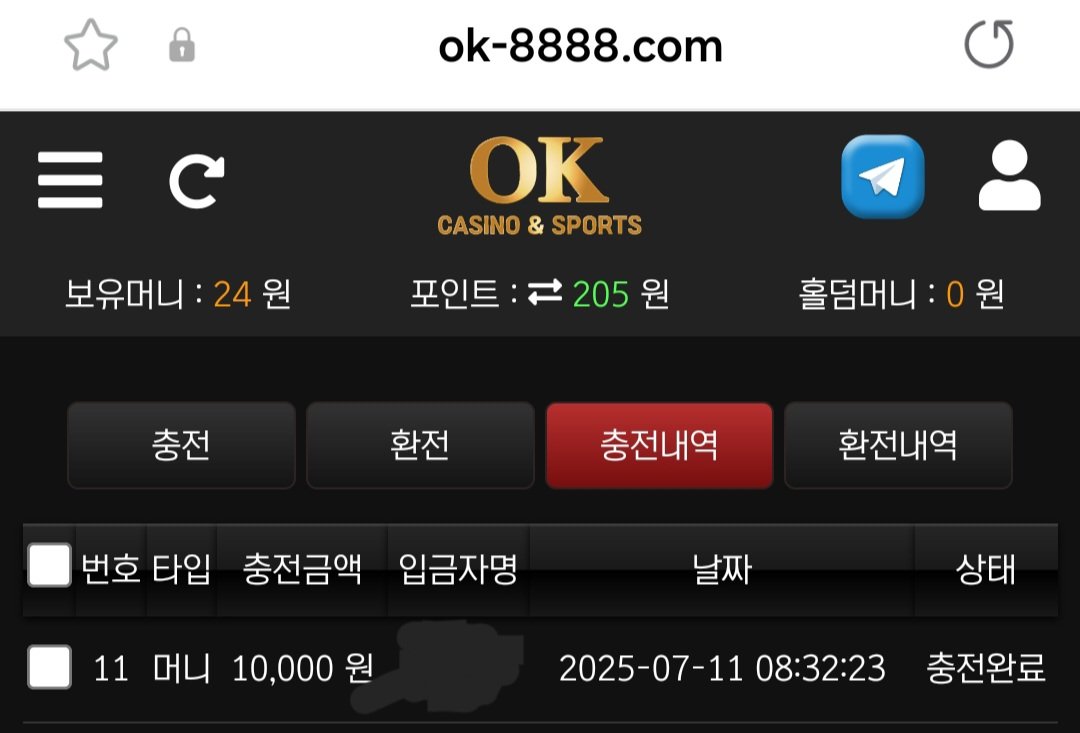Screen dimensions: 1080x733
Task: Switch to the 충전 tab
Action: click(x=181, y=445)
